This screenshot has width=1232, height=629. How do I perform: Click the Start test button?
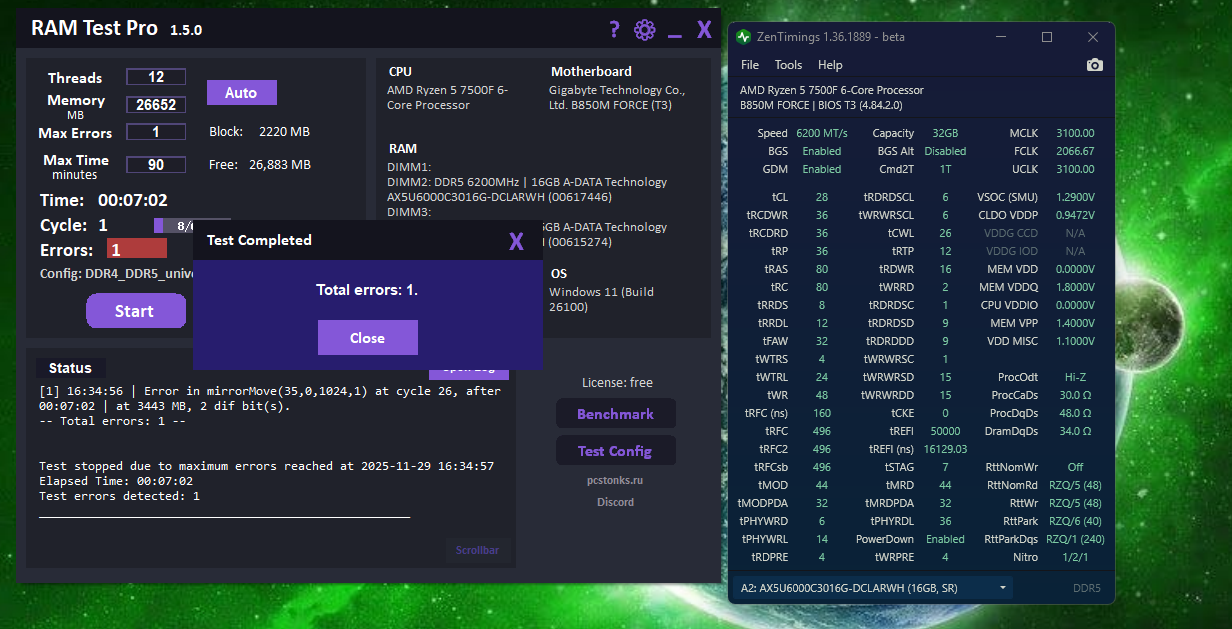coord(134,311)
